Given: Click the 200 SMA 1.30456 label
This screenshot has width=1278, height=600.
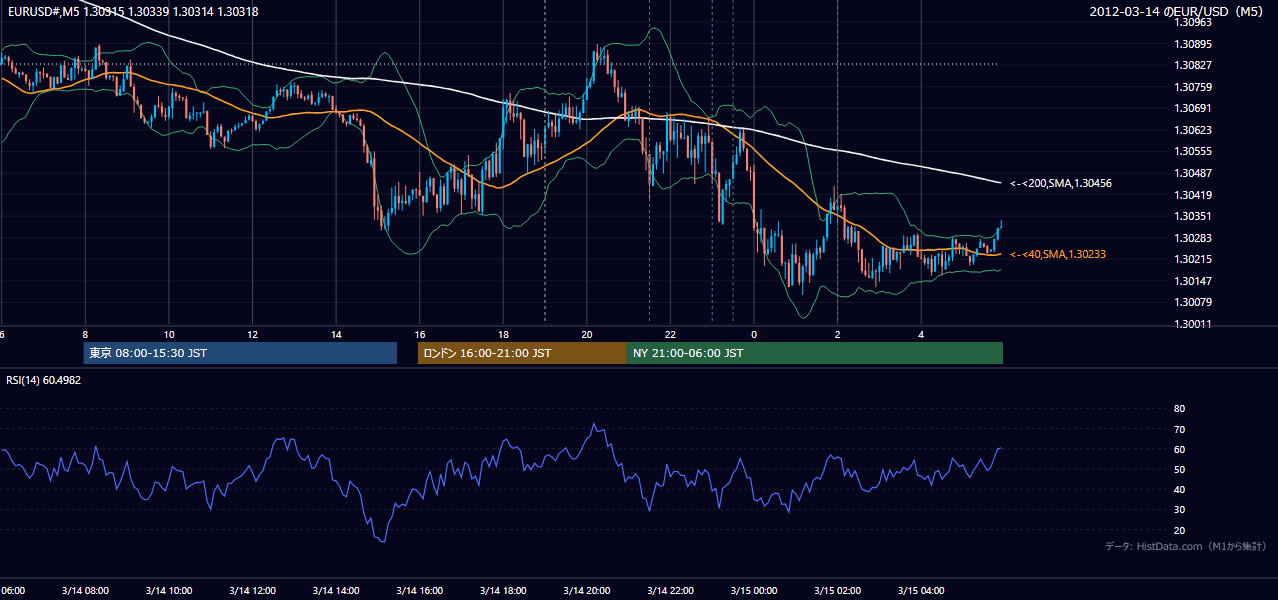Looking at the screenshot, I should tap(1060, 183).
